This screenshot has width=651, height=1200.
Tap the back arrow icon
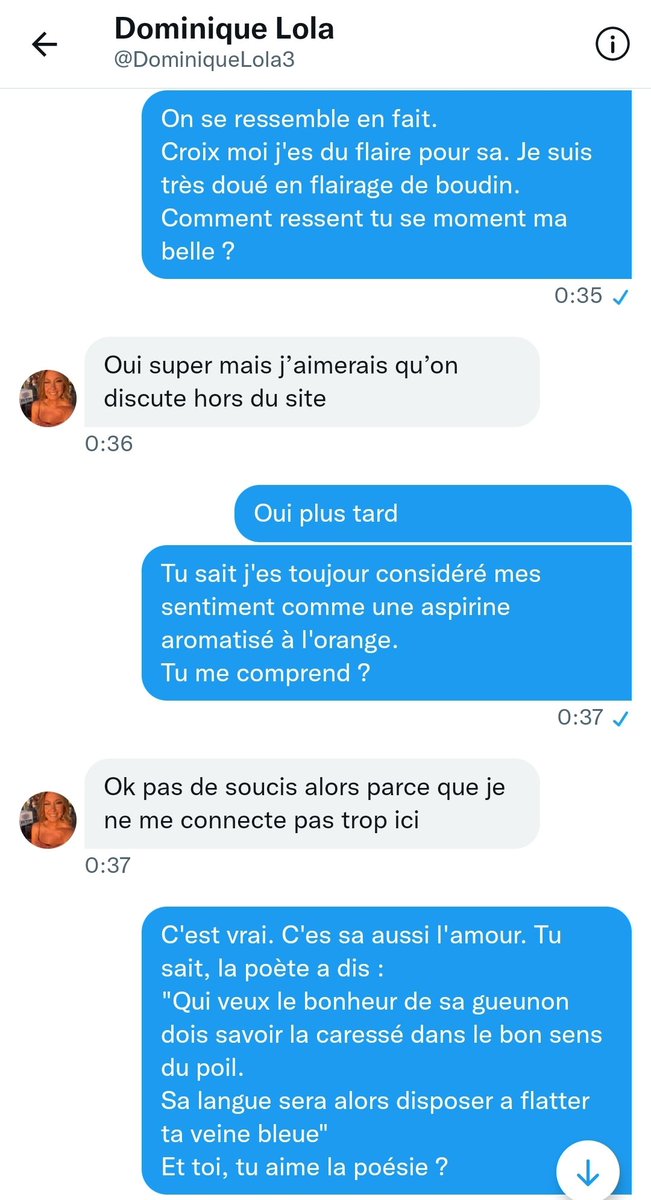[x=45, y=45]
